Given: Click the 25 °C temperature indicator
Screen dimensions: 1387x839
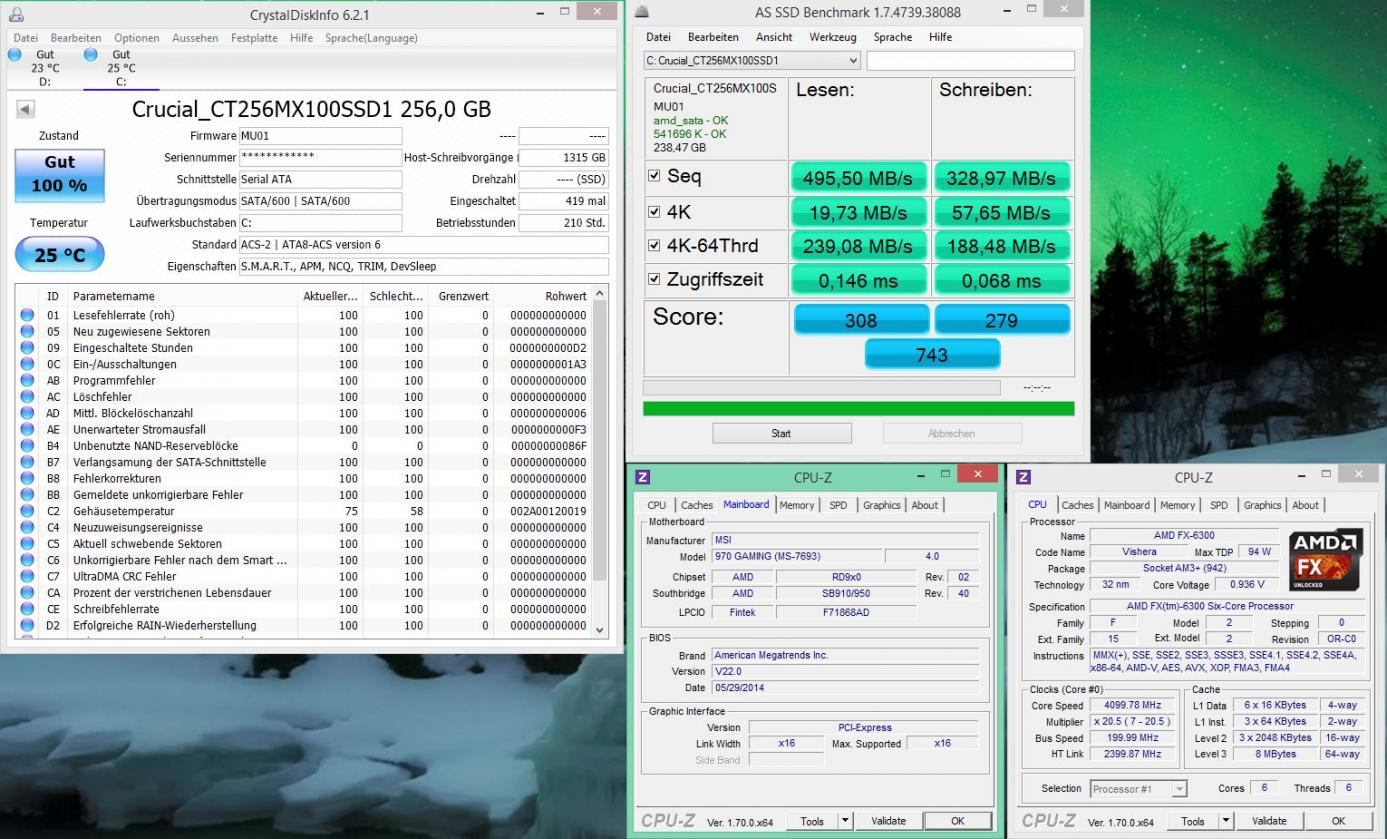Looking at the screenshot, I should 59,255.
